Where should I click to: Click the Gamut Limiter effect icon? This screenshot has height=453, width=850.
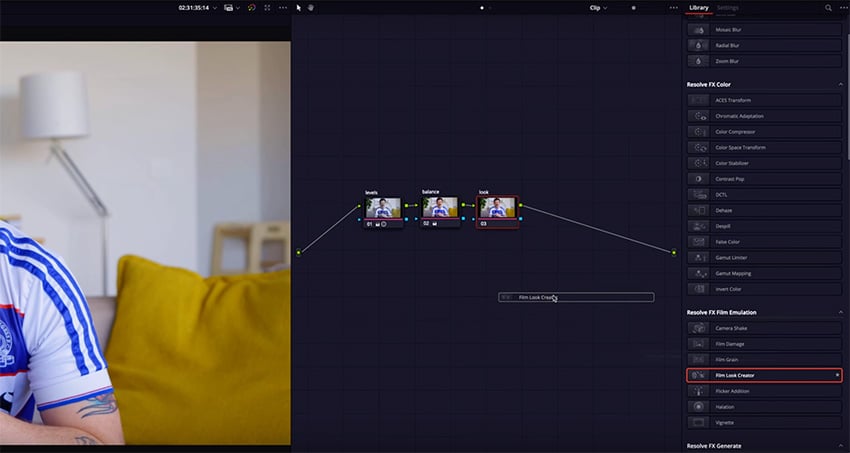[x=698, y=257]
